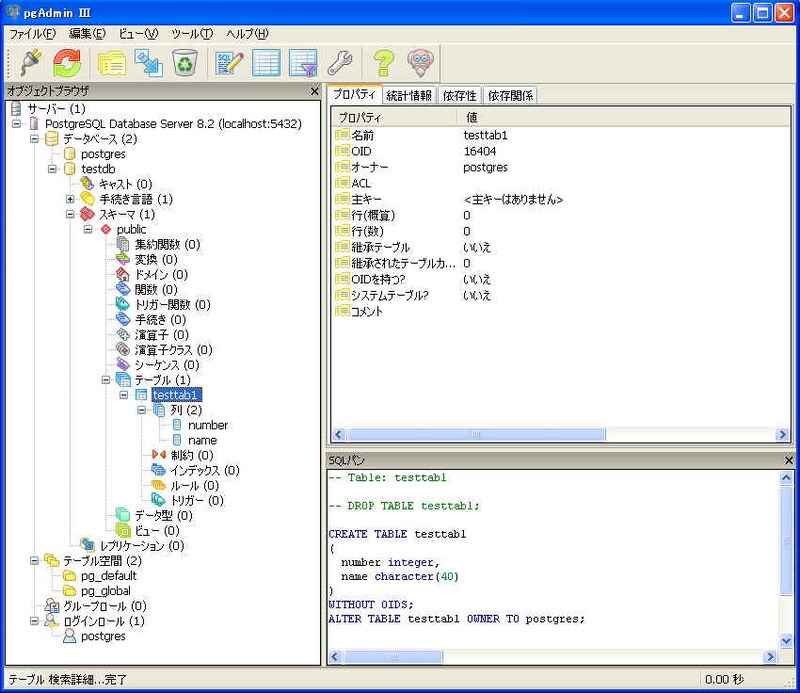The height and width of the screenshot is (693, 800).
Task: Click the wrench maintenance icon
Action: pos(340,63)
